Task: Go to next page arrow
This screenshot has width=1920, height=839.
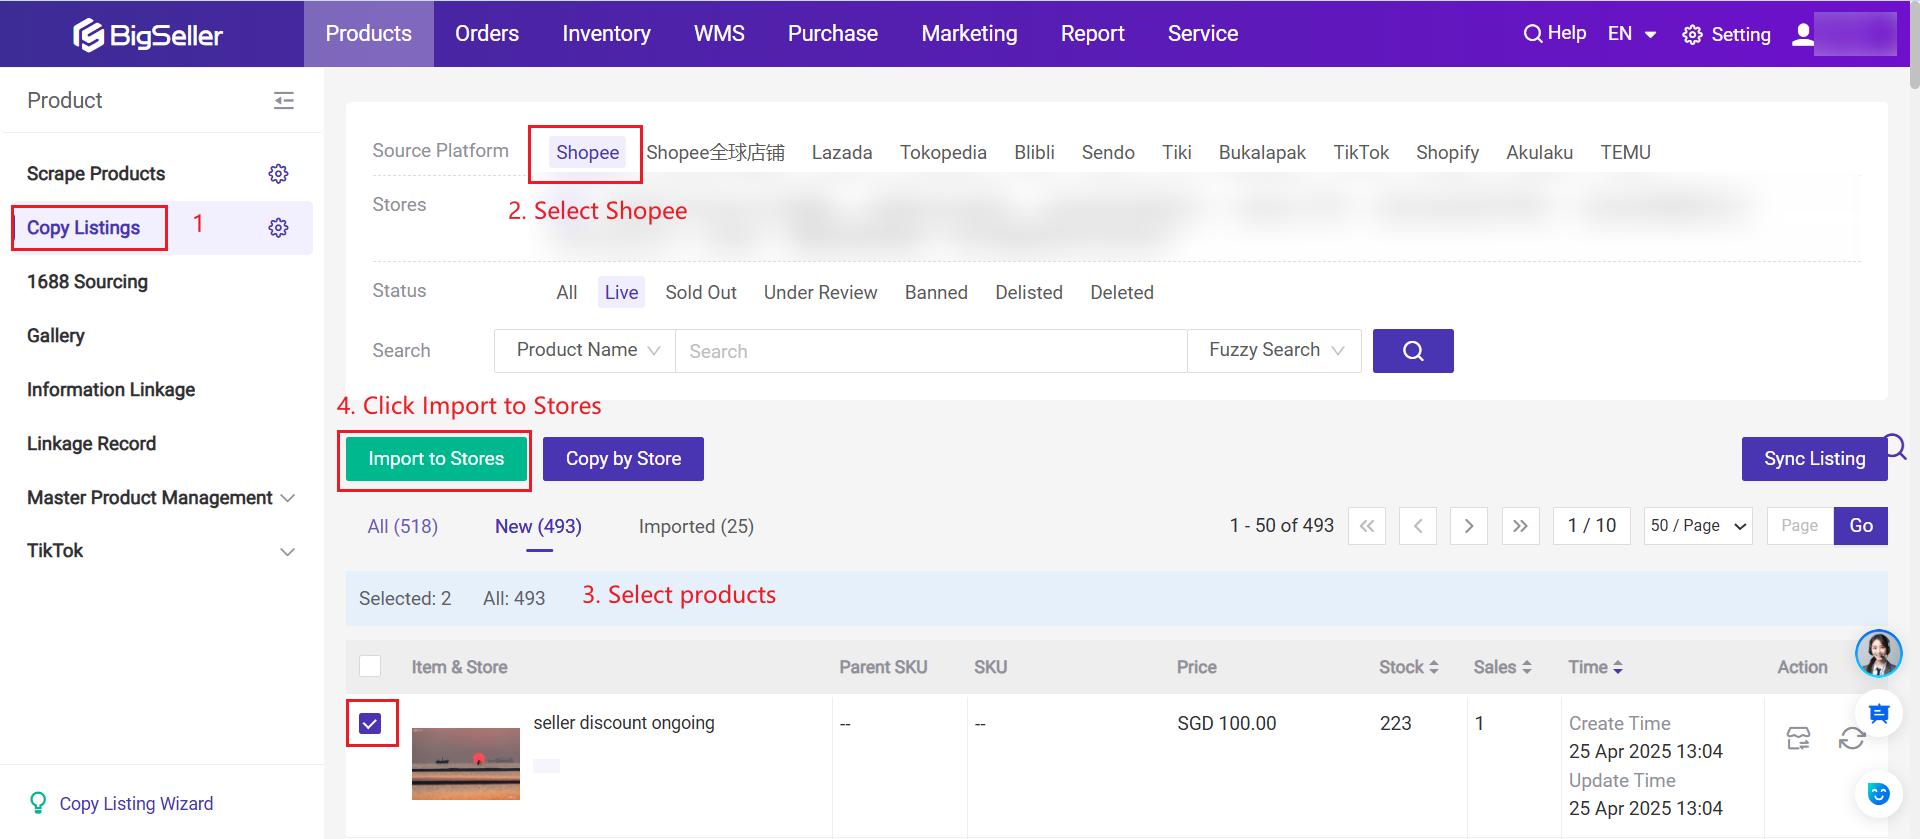Action: tap(1469, 526)
